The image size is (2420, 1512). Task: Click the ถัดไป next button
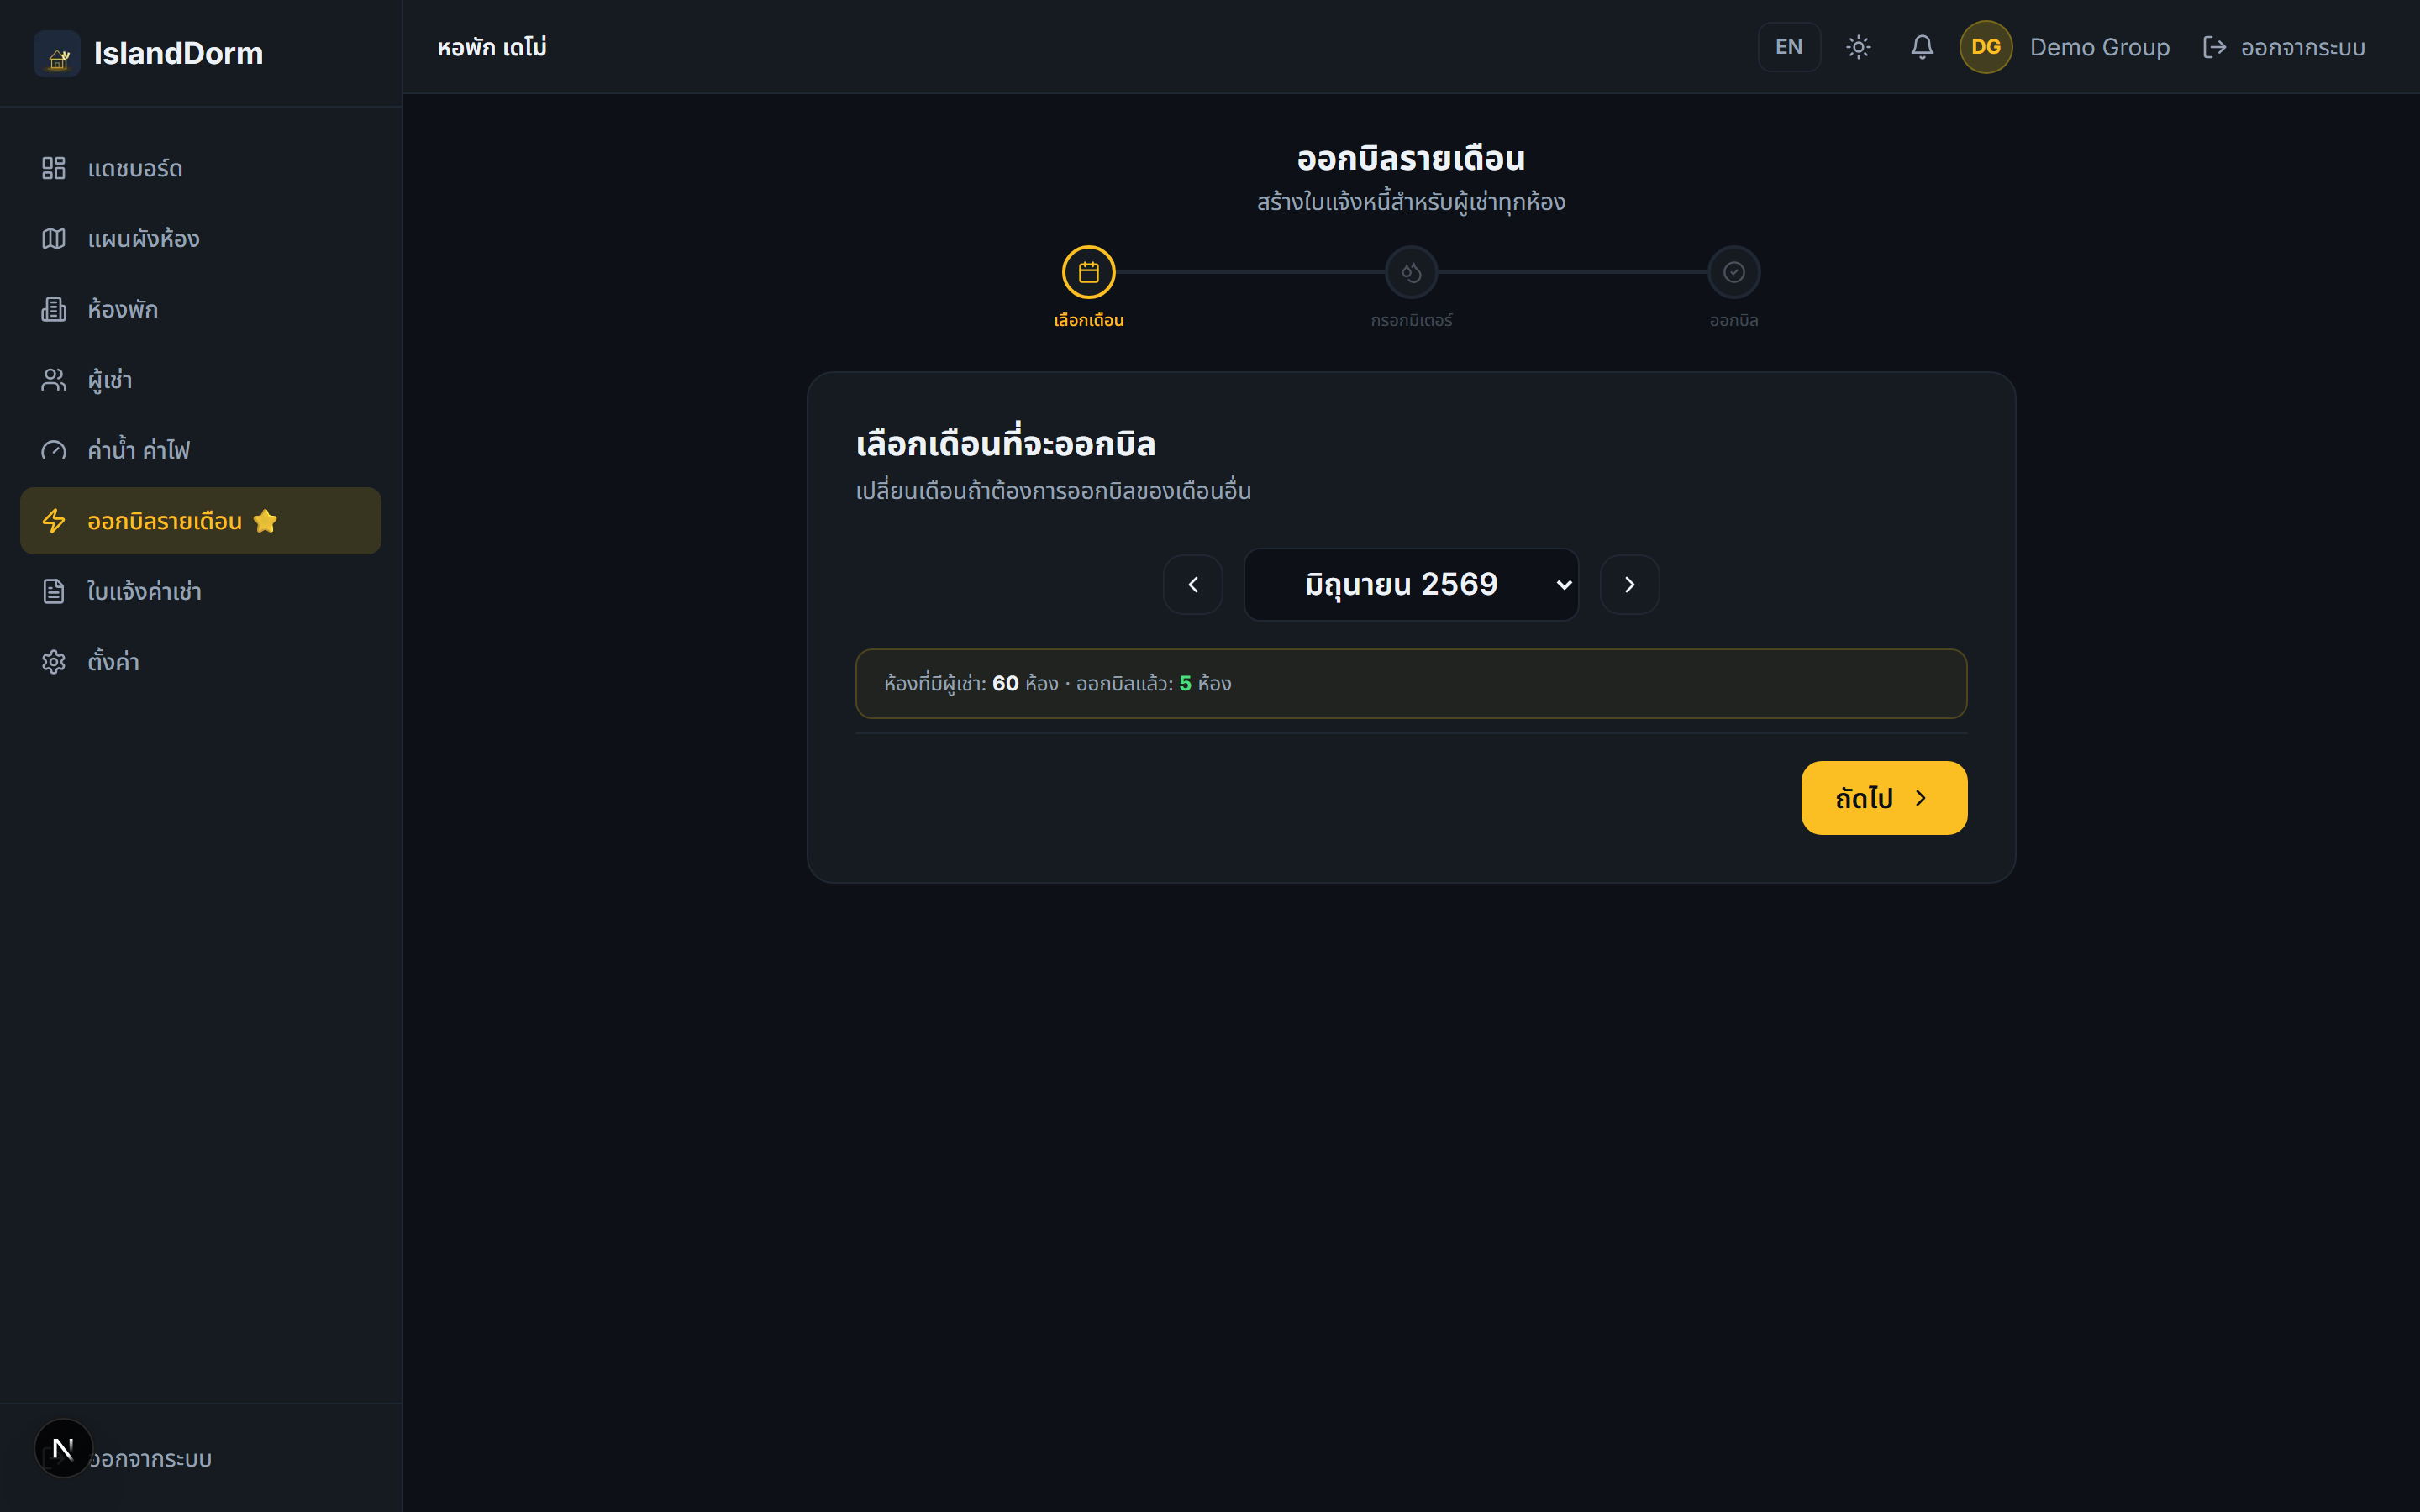tap(1884, 798)
